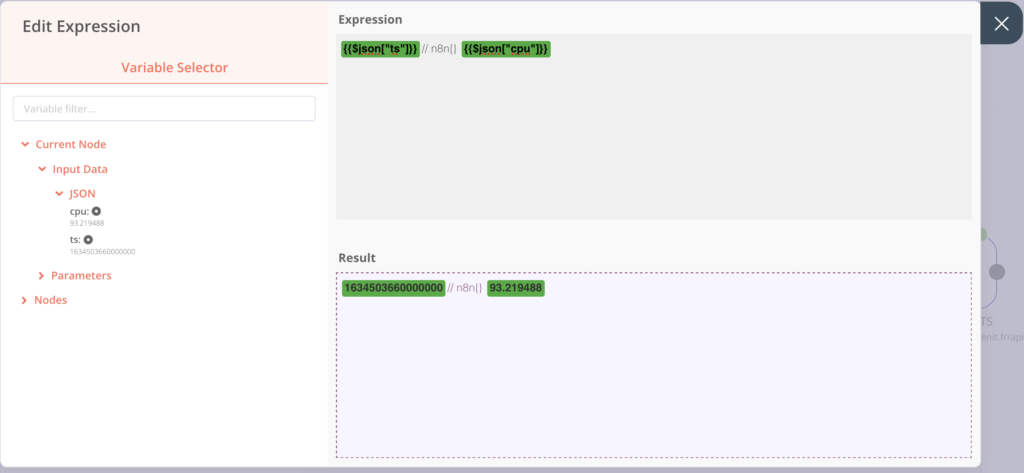Click the JSON tree label
1024x473 pixels.
coord(83,194)
